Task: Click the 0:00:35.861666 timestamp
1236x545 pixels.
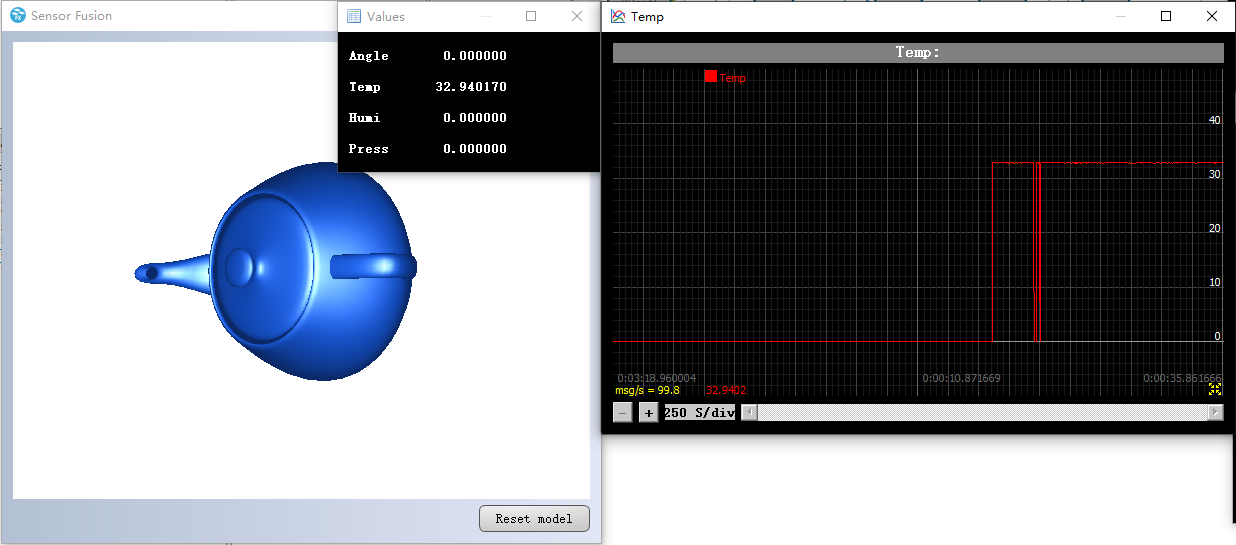Action: pos(1183,378)
